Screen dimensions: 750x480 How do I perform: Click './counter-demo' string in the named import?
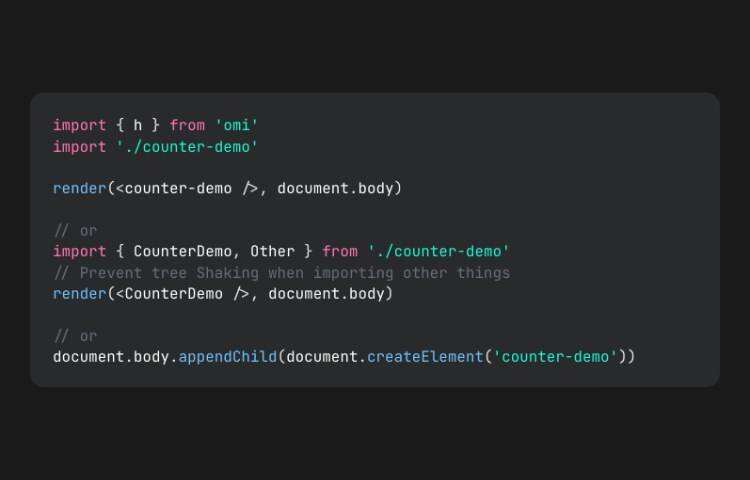pyautogui.click(x=439, y=251)
